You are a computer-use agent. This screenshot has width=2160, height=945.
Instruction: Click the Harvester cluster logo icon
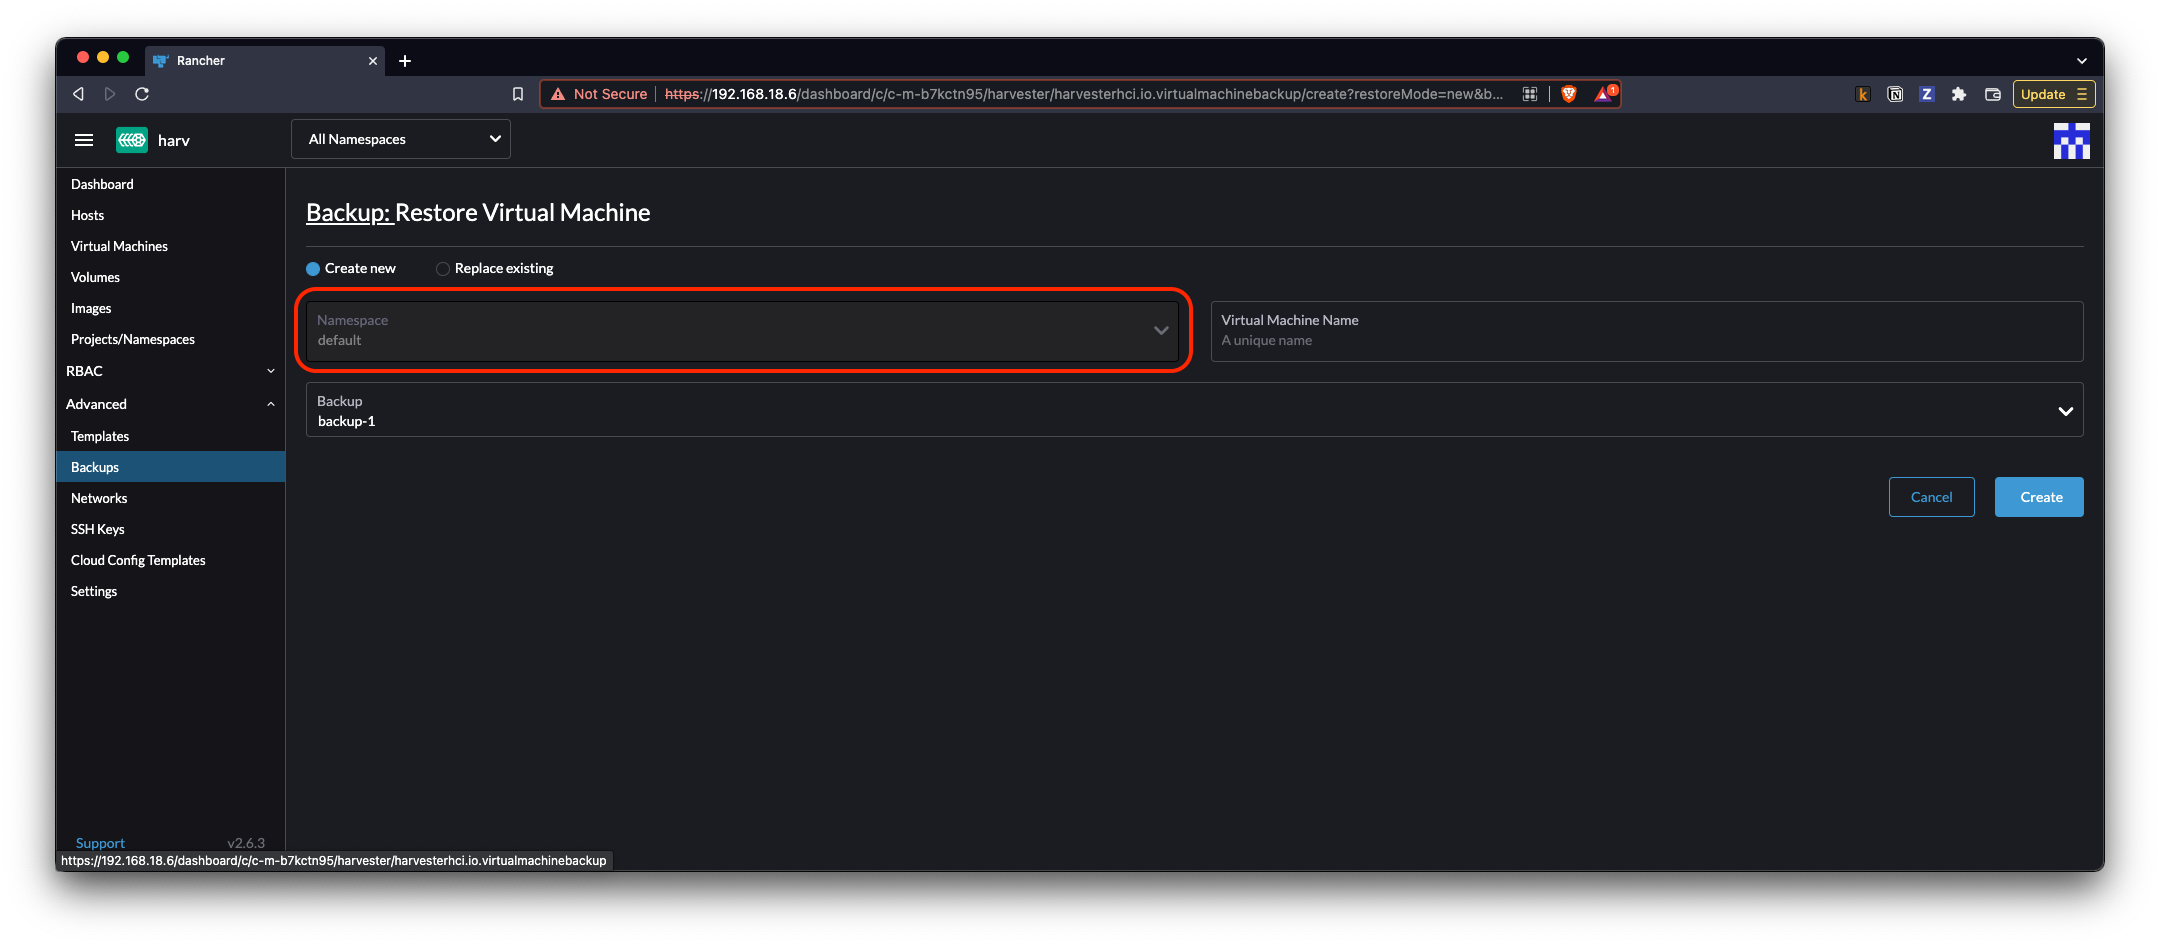(x=131, y=139)
